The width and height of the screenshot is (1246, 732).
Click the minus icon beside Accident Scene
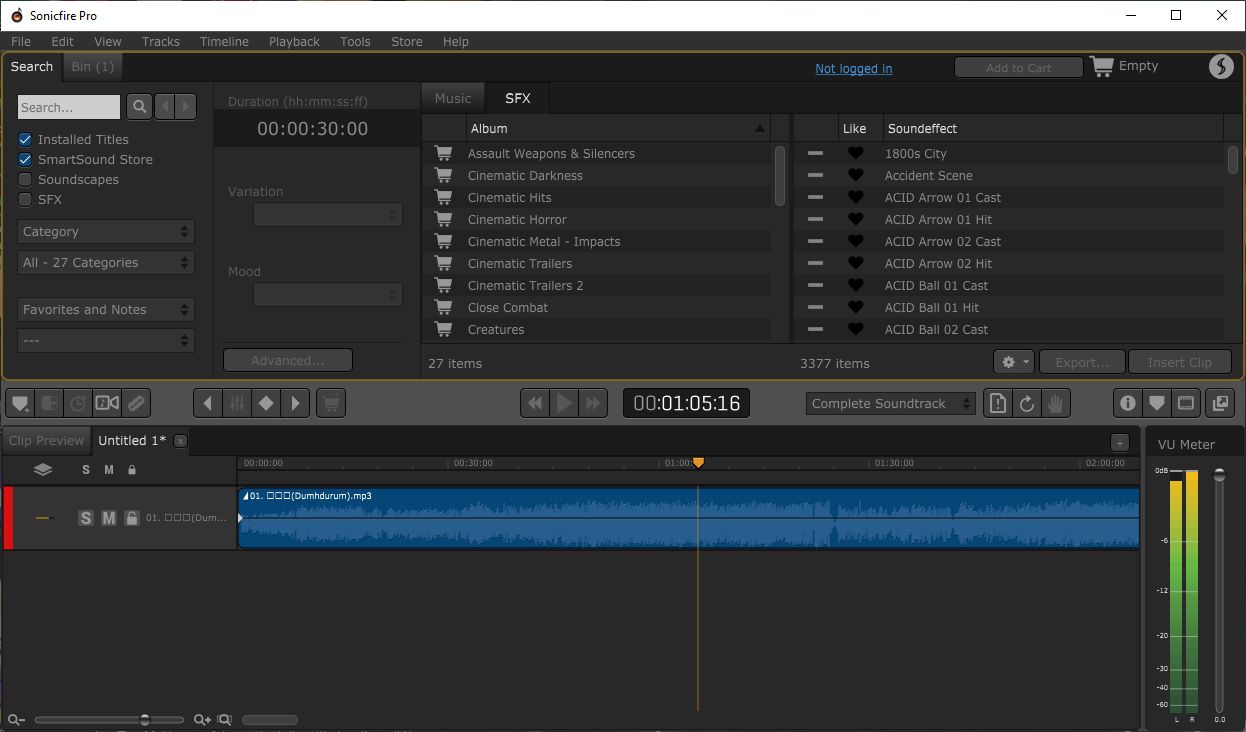tap(815, 175)
